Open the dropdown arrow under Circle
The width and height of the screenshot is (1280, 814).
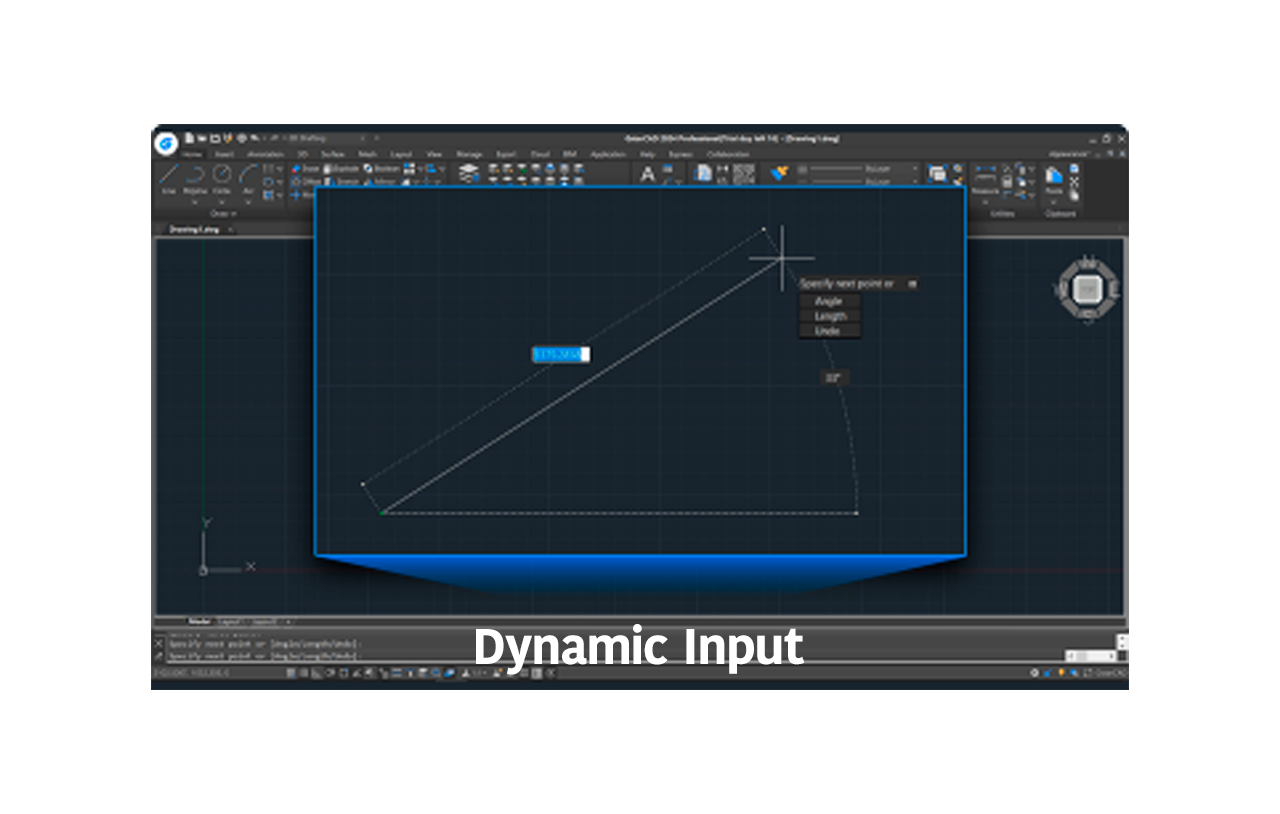222,202
